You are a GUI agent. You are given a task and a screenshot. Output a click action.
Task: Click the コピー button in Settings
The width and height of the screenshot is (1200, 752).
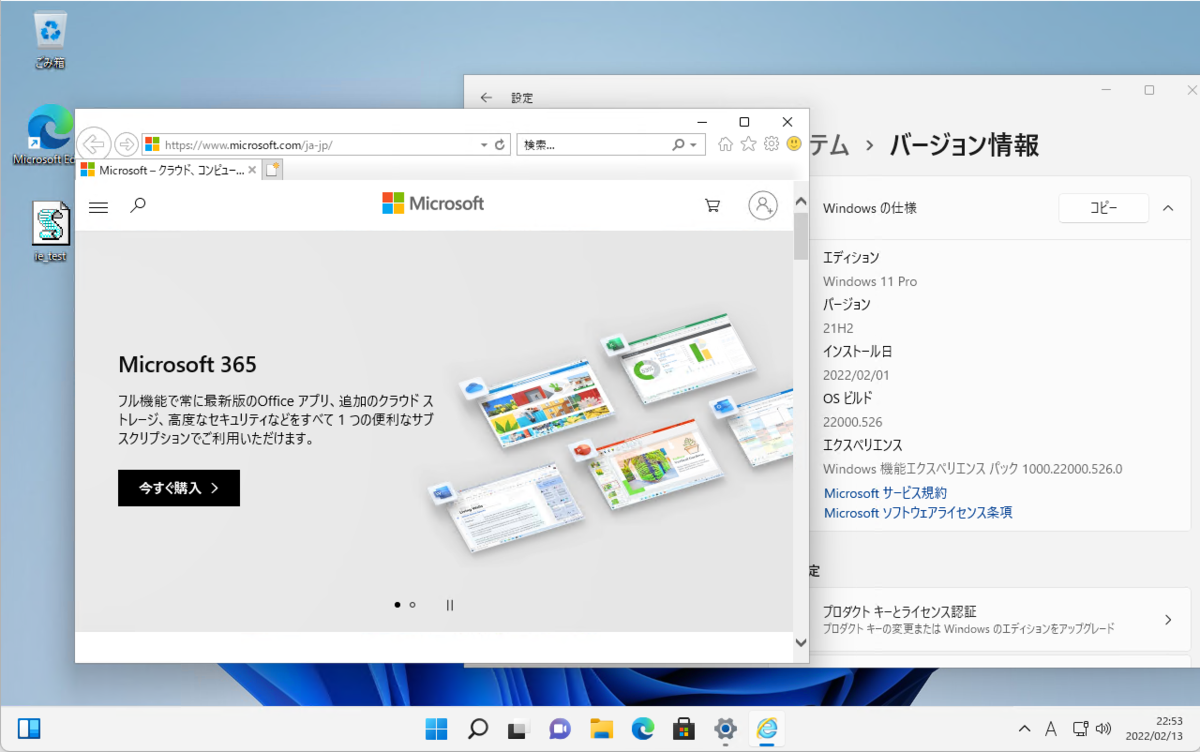click(x=1103, y=208)
